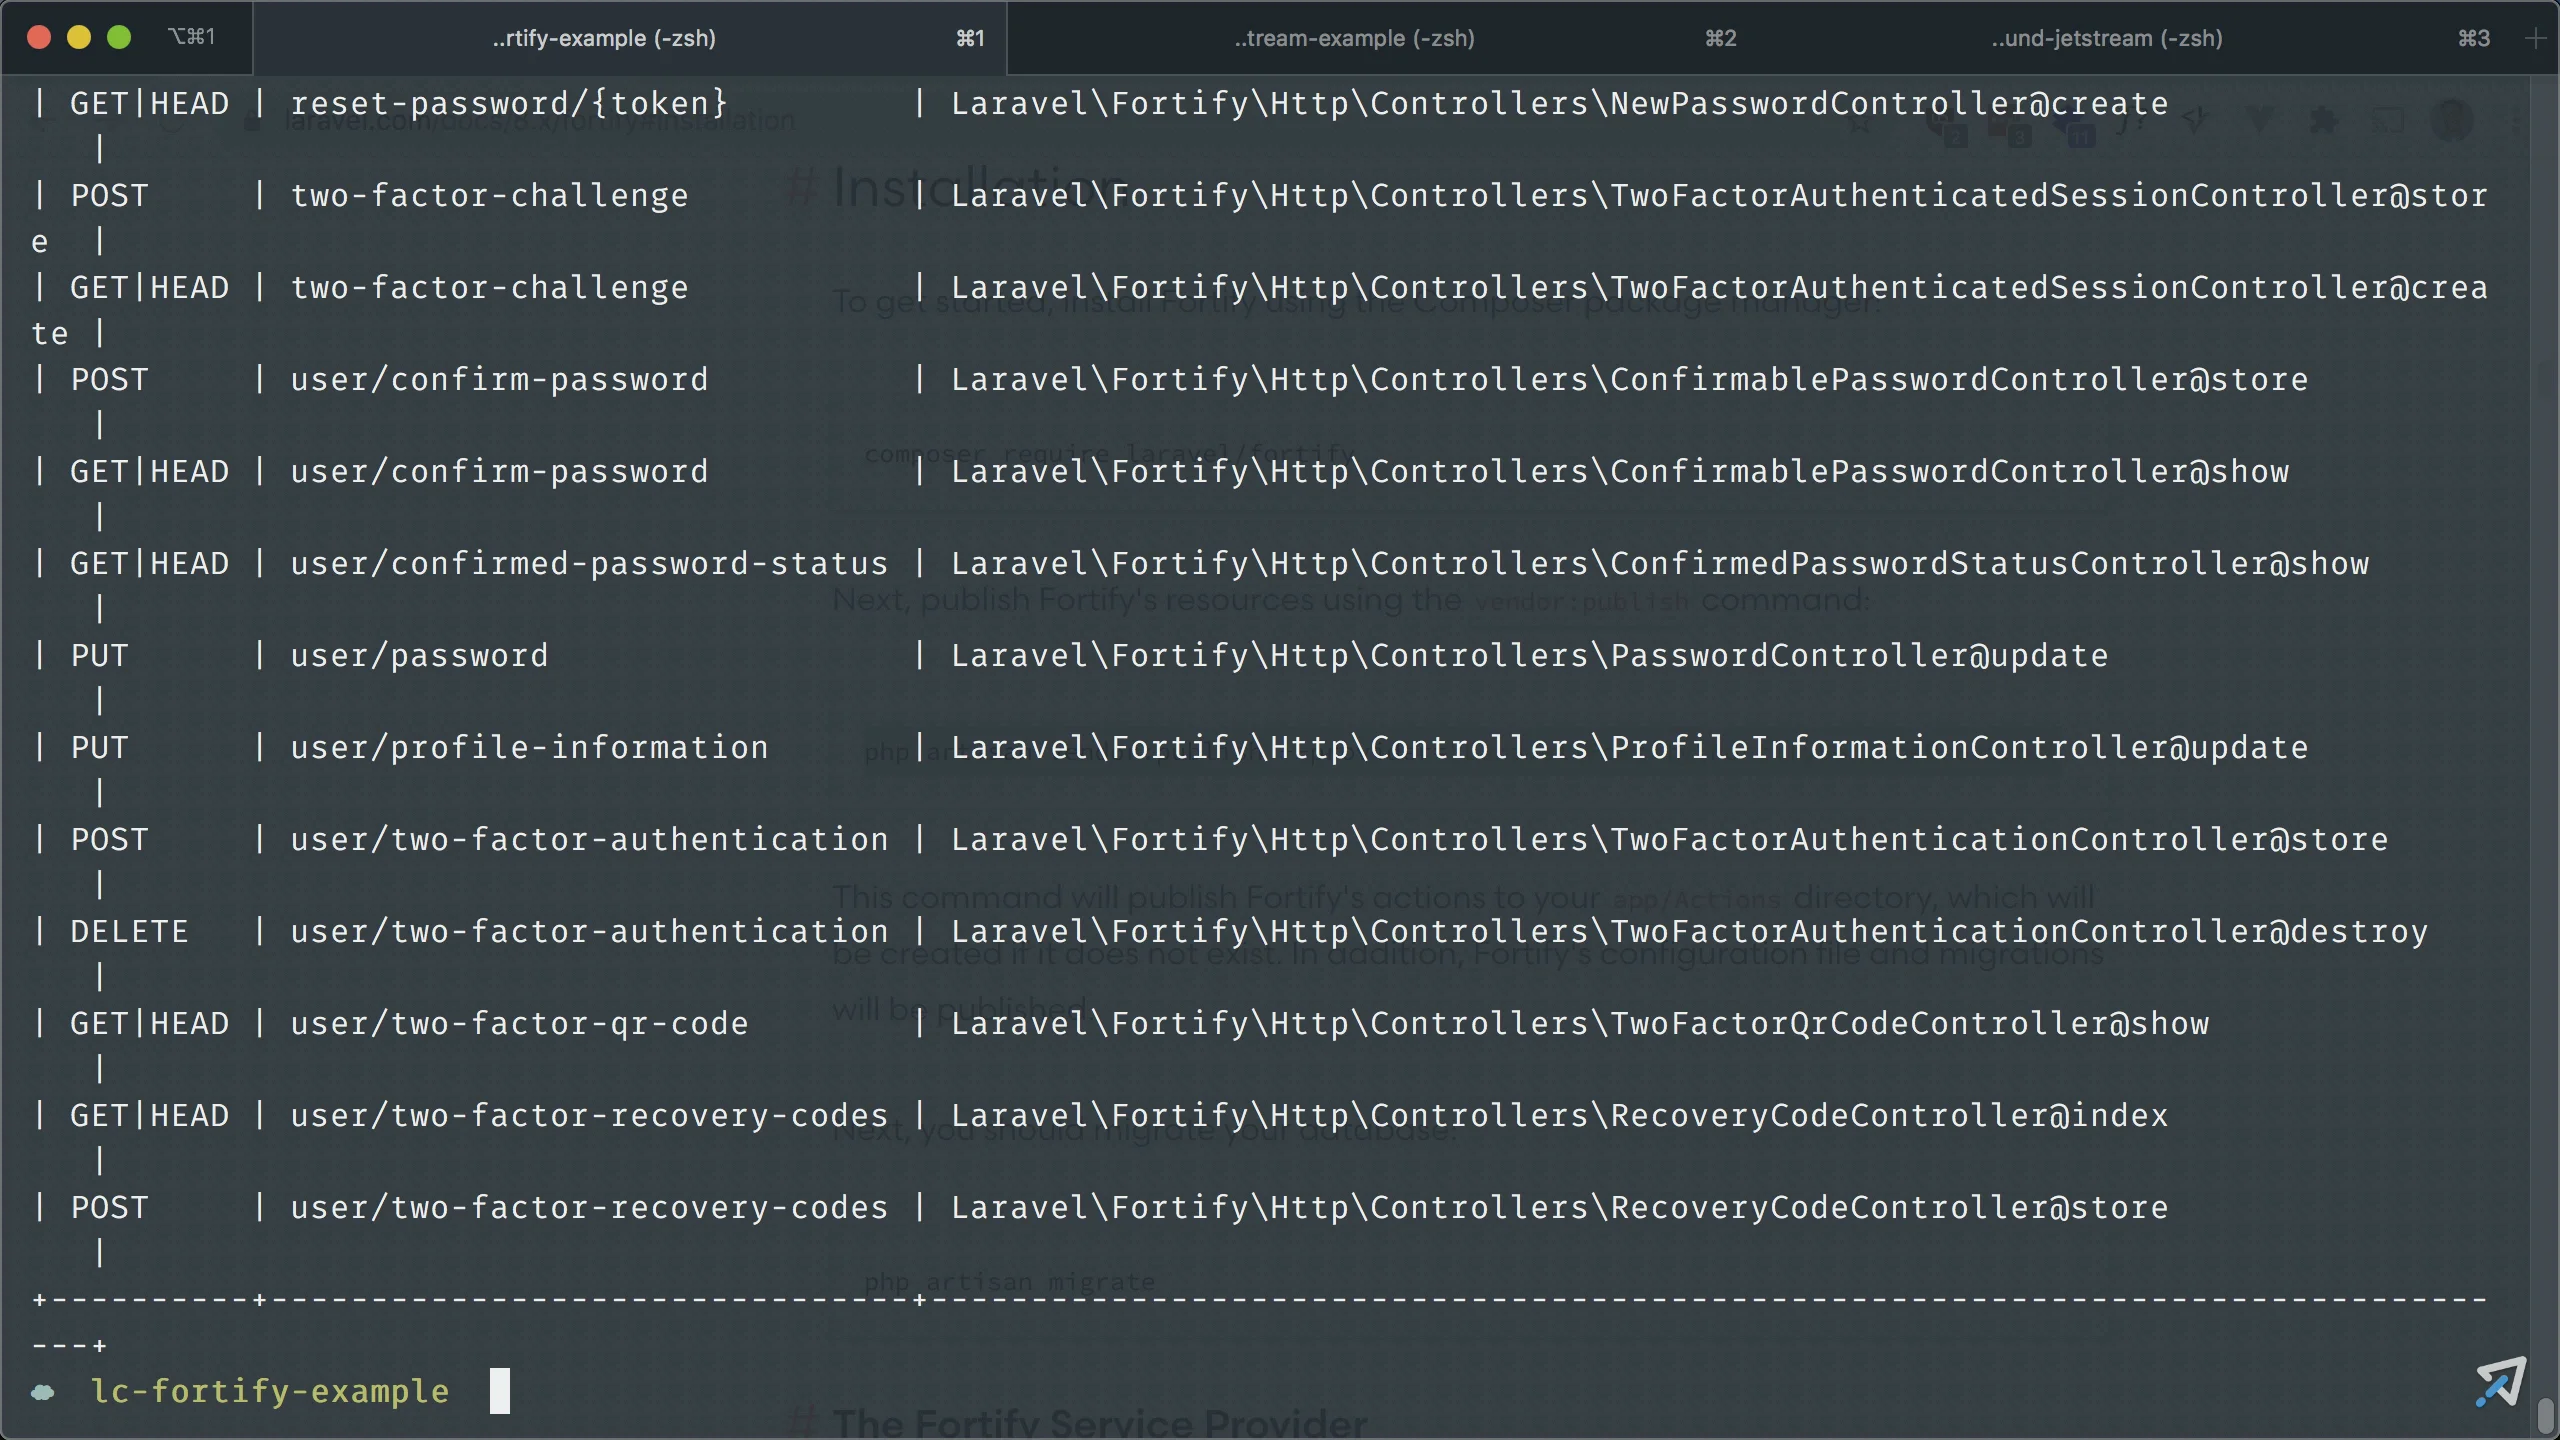Click the green fullscreen window button
Screen dimensions: 2560x1440
coord(119,37)
